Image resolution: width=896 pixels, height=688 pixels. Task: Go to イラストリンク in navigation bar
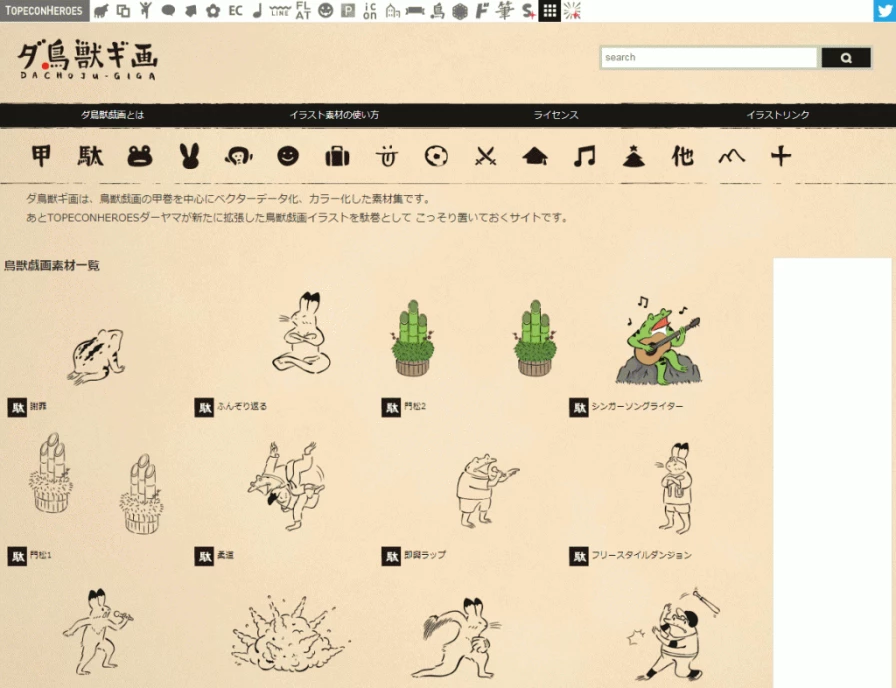[x=777, y=115]
